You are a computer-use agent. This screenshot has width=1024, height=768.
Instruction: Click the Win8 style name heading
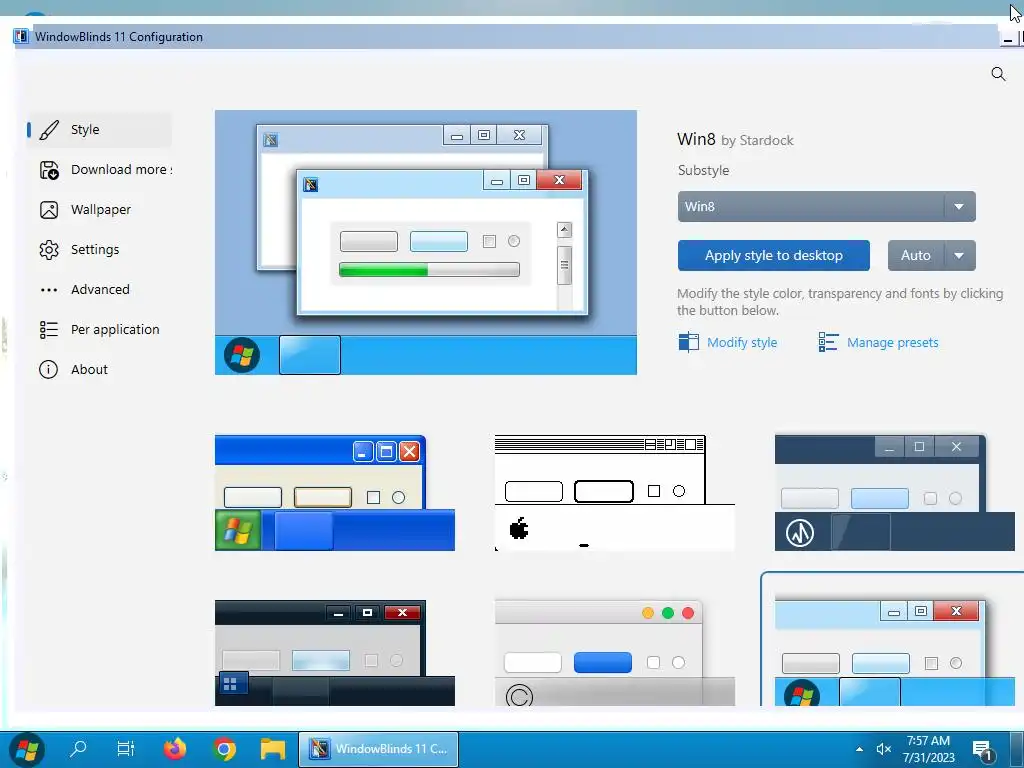696,139
